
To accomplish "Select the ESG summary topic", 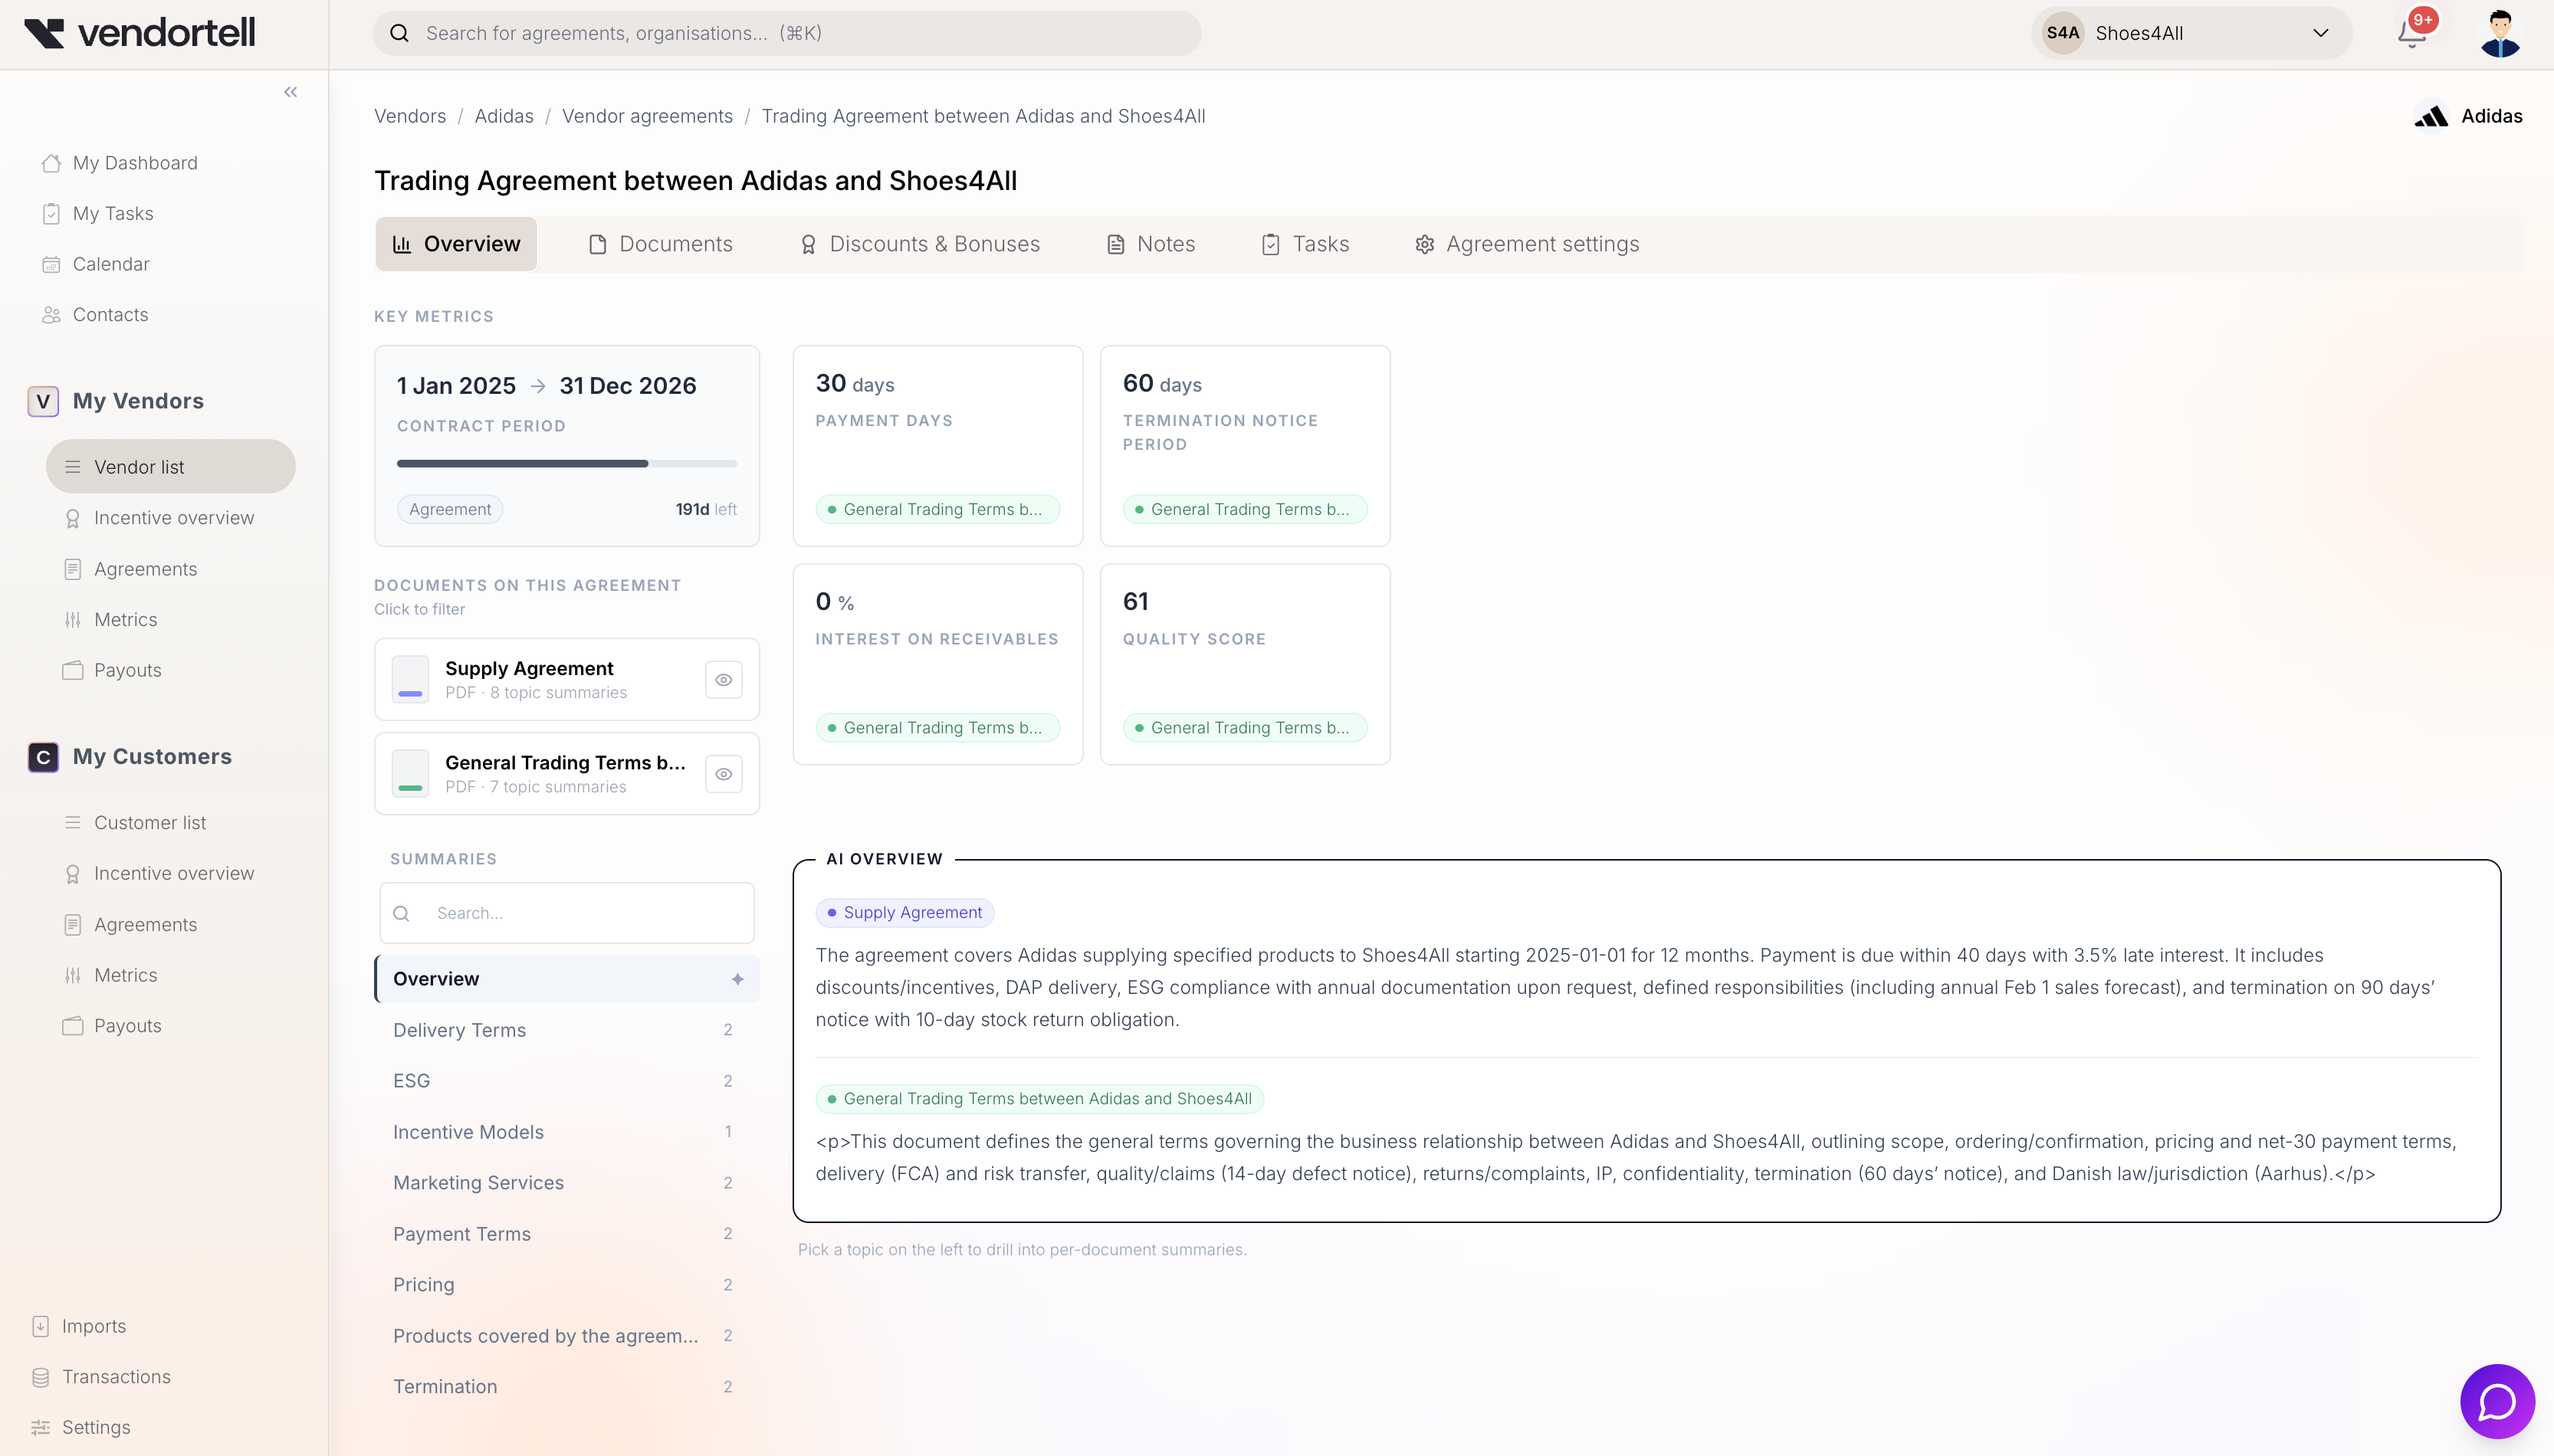I will (x=567, y=1081).
